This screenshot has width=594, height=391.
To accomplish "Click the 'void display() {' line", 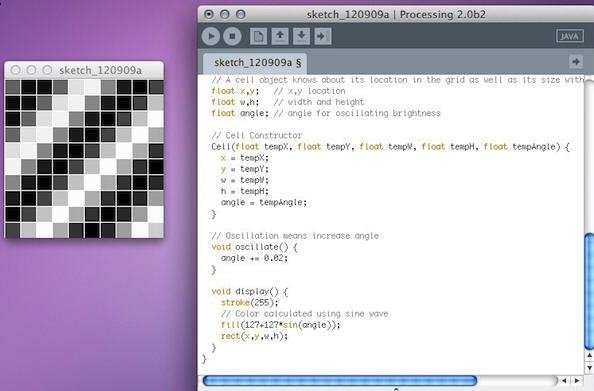I will (x=250, y=292).
